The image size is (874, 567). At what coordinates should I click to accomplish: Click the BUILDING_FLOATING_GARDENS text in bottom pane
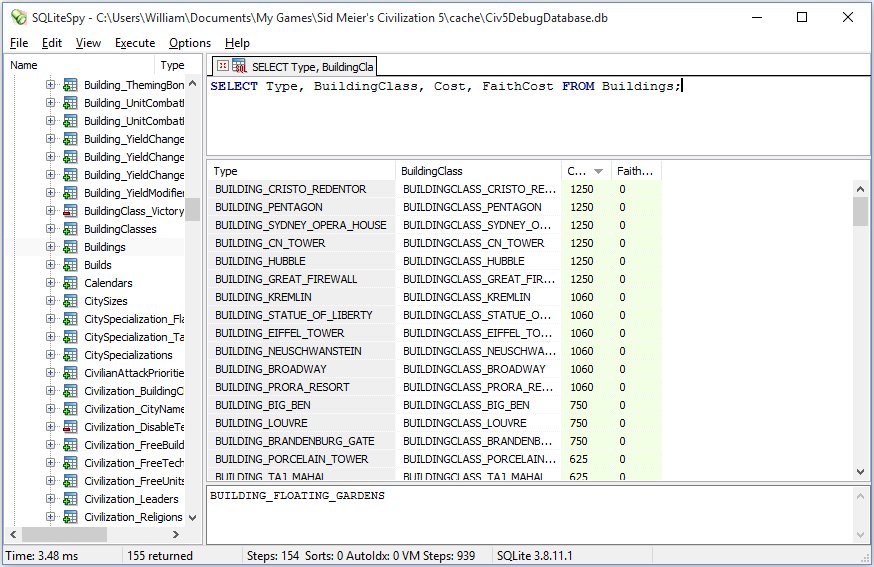pos(297,496)
